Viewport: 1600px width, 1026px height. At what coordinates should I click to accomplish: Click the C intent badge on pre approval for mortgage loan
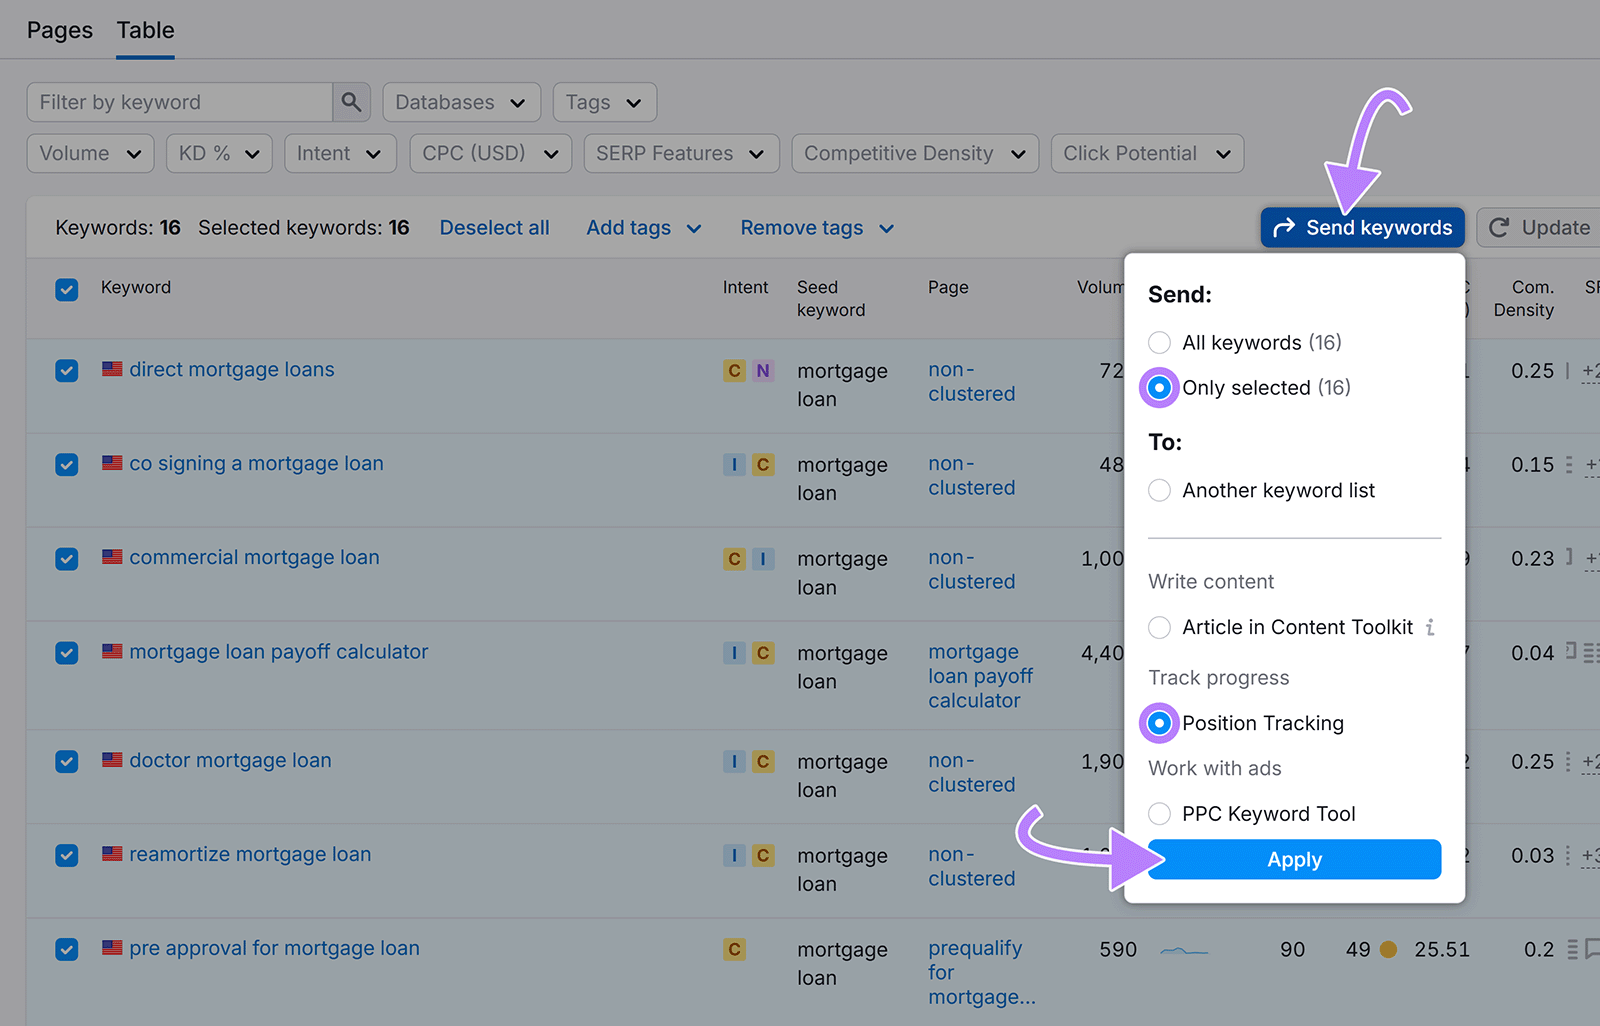(x=735, y=949)
